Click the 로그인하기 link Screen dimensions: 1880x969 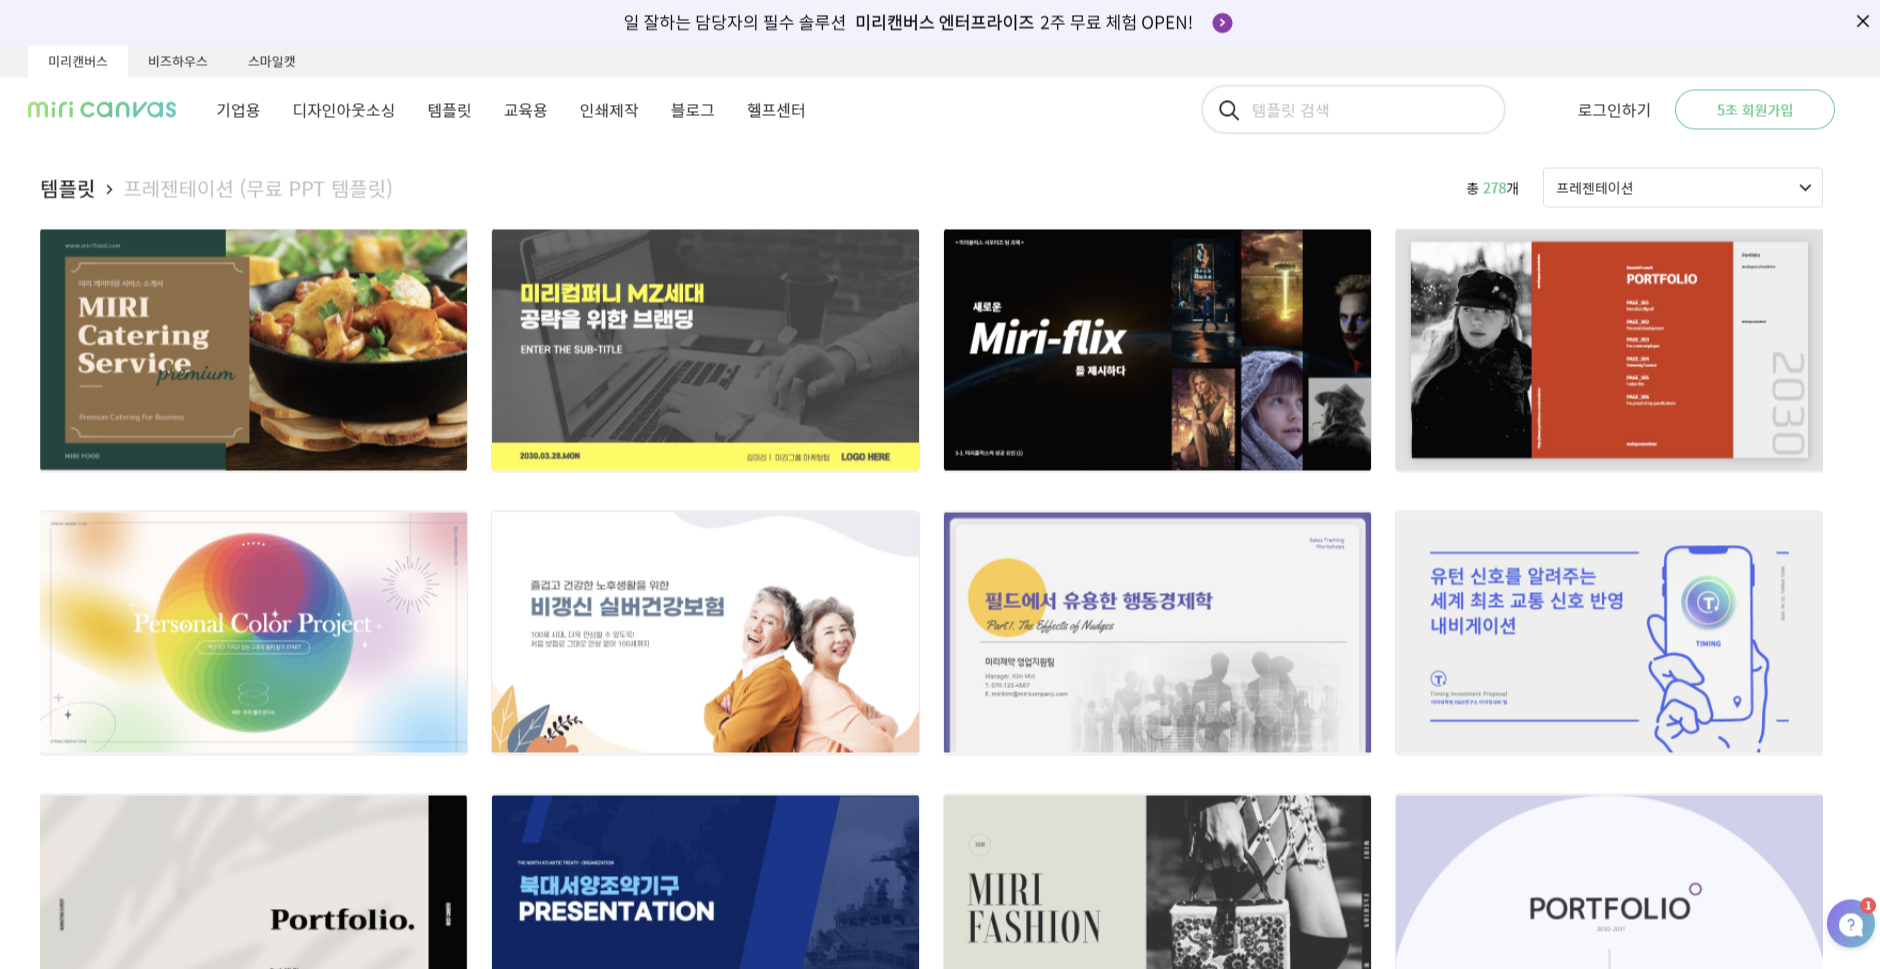[1614, 110]
